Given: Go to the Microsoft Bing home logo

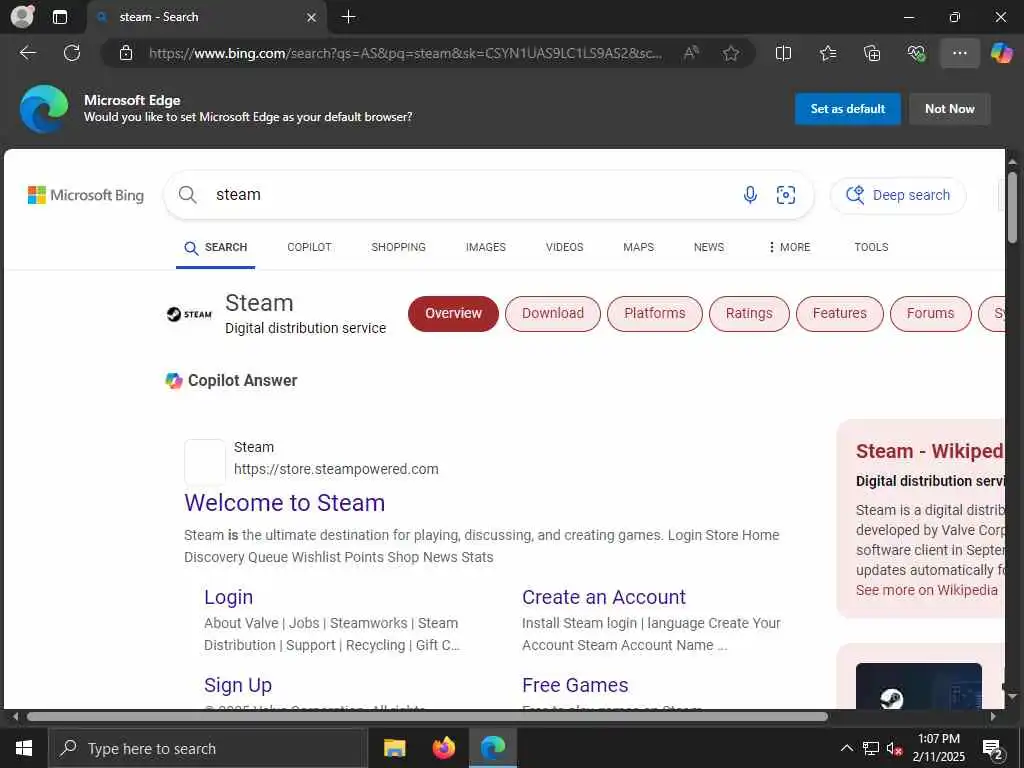Looking at the screenshot, I should (86, 195).
